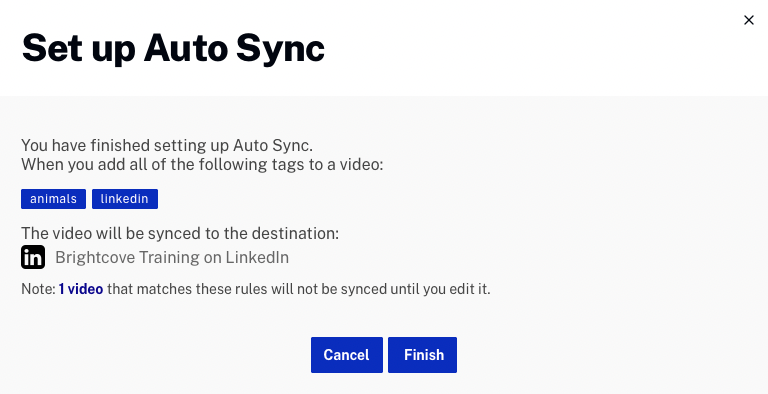Close the Set up Auto Sync dialog

click(x=748, y=20)
